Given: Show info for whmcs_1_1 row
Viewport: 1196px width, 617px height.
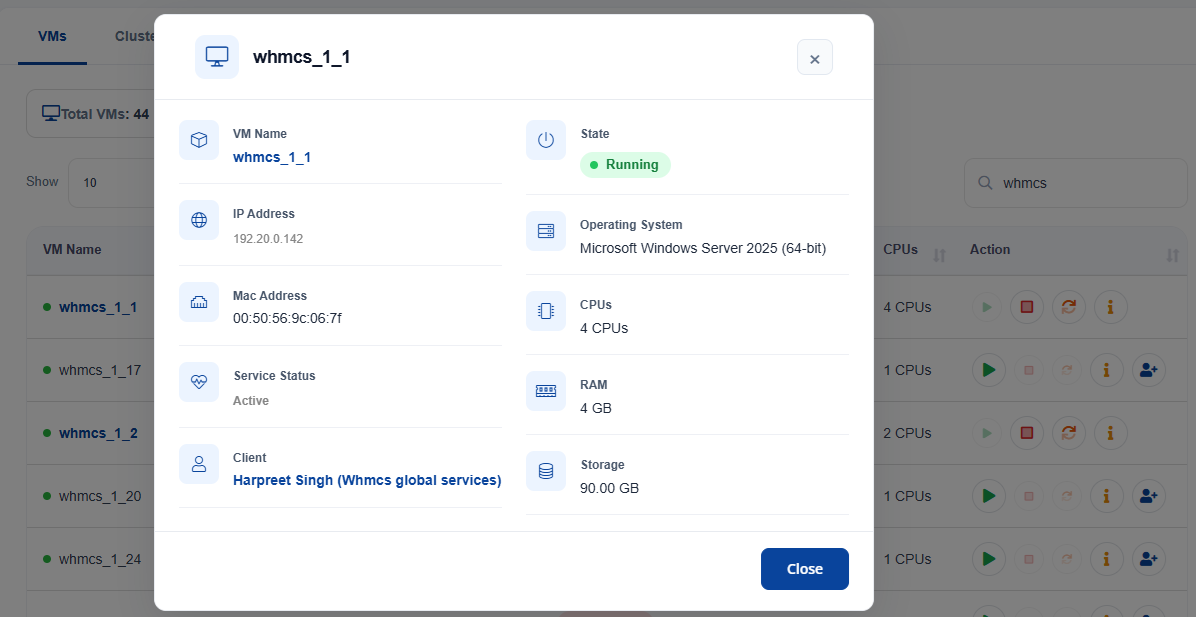Looking at the screenshot, I should pyautogui.click(x=1111, y=307).
